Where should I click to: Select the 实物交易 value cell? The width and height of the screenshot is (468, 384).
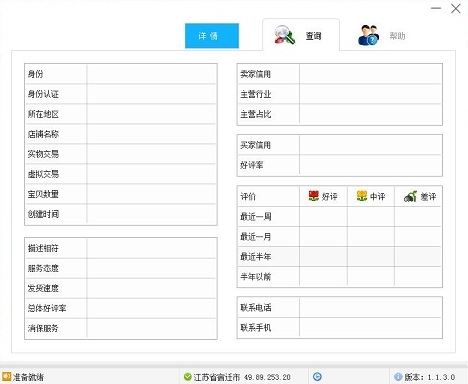click(151, 154)
